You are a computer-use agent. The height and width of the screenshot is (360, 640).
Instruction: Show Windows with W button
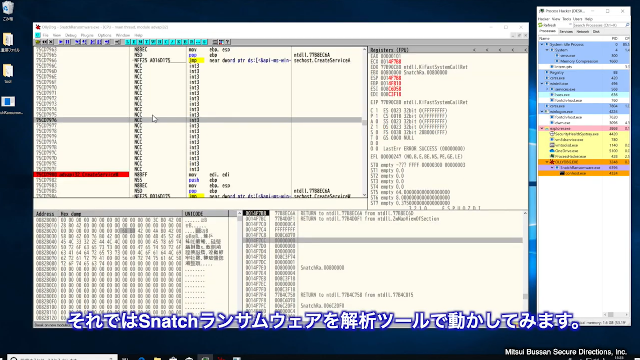(x=153, y=42)
